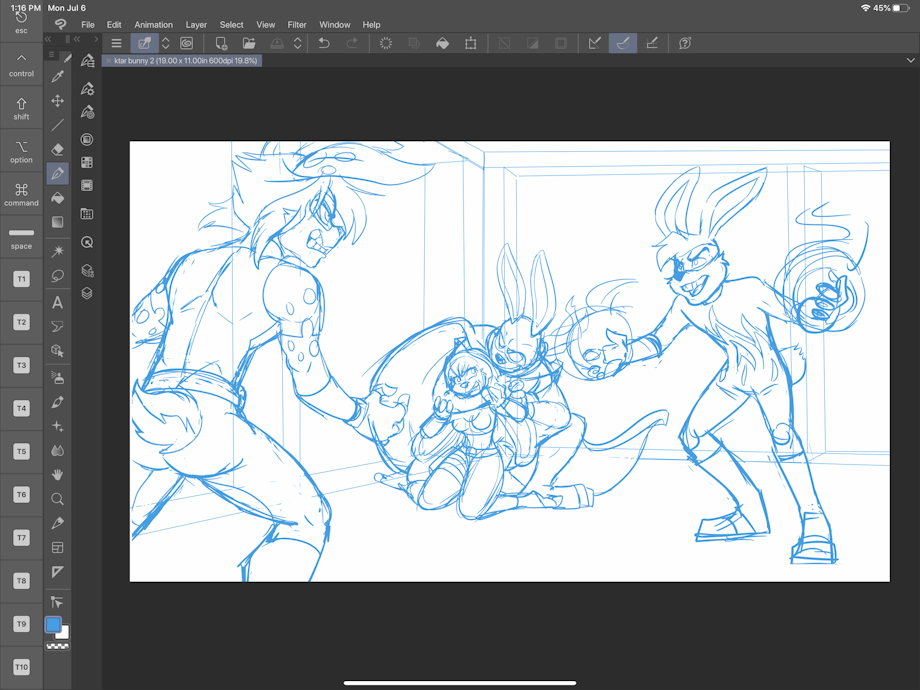
Task: Click the New canvas icon
Action: pyautogui.click(x=221, y=43)
